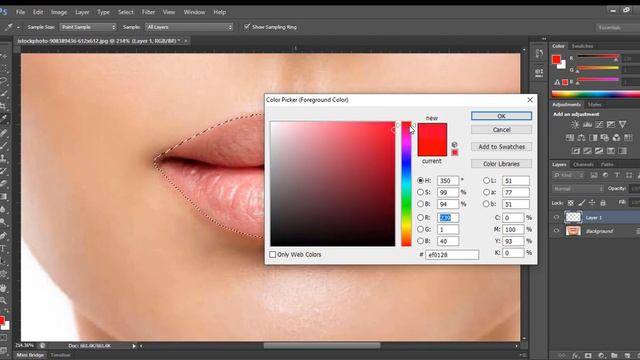Open Color Libraries
The width and height of the screenshot is (640, 360).
coord(501,164)
